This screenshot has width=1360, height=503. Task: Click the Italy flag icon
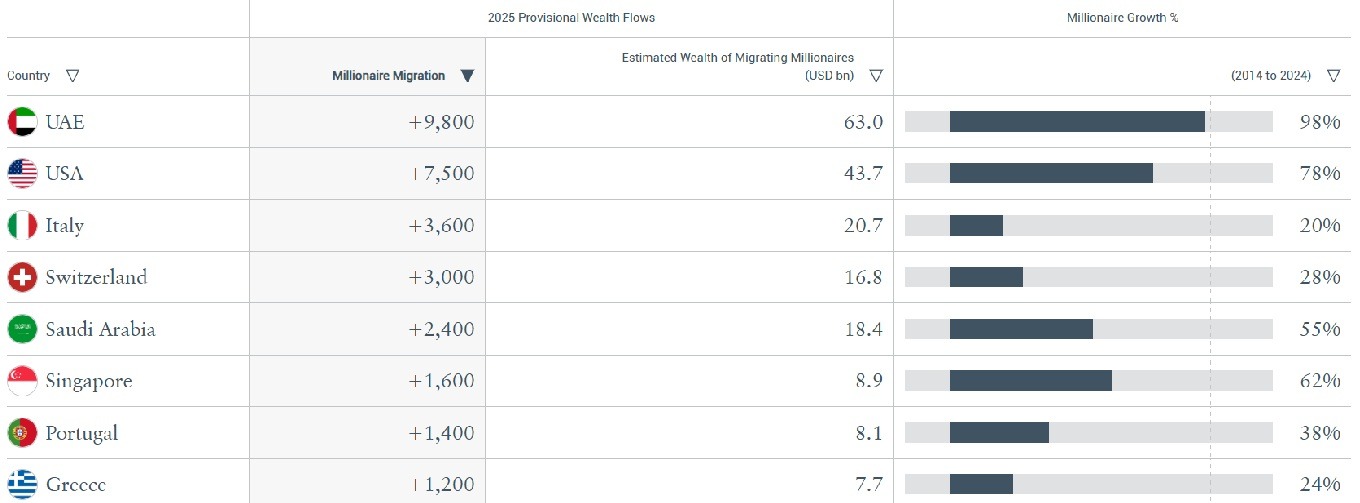[22, 226]
